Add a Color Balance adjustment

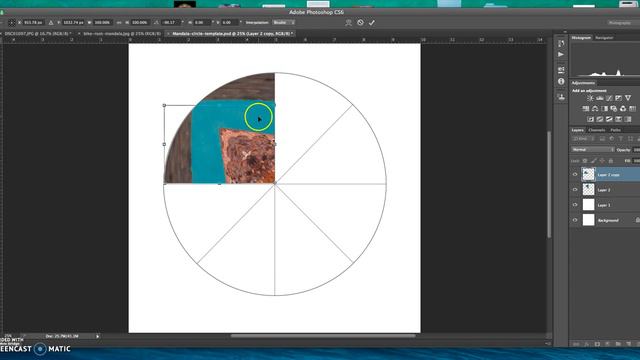pyautogui.click(x=595, y=109)
